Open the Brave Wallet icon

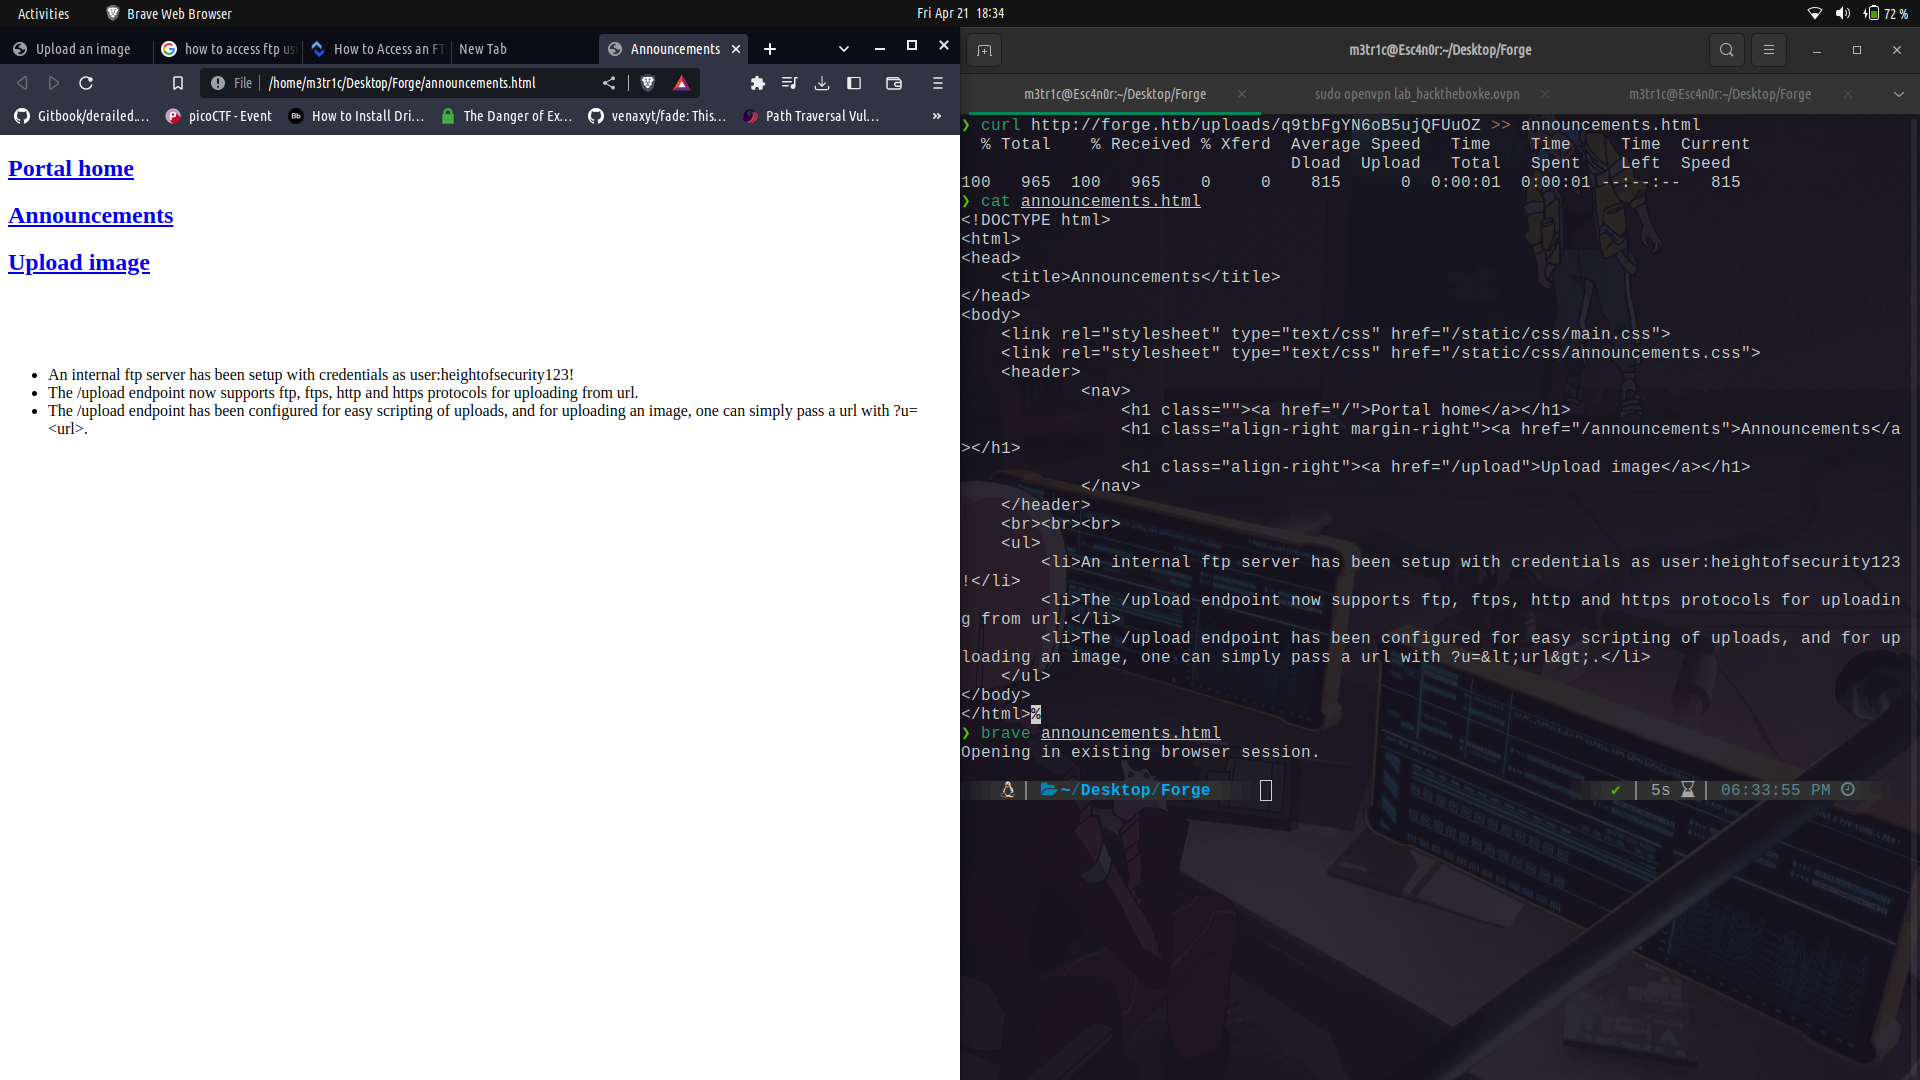tap(894, 83)
